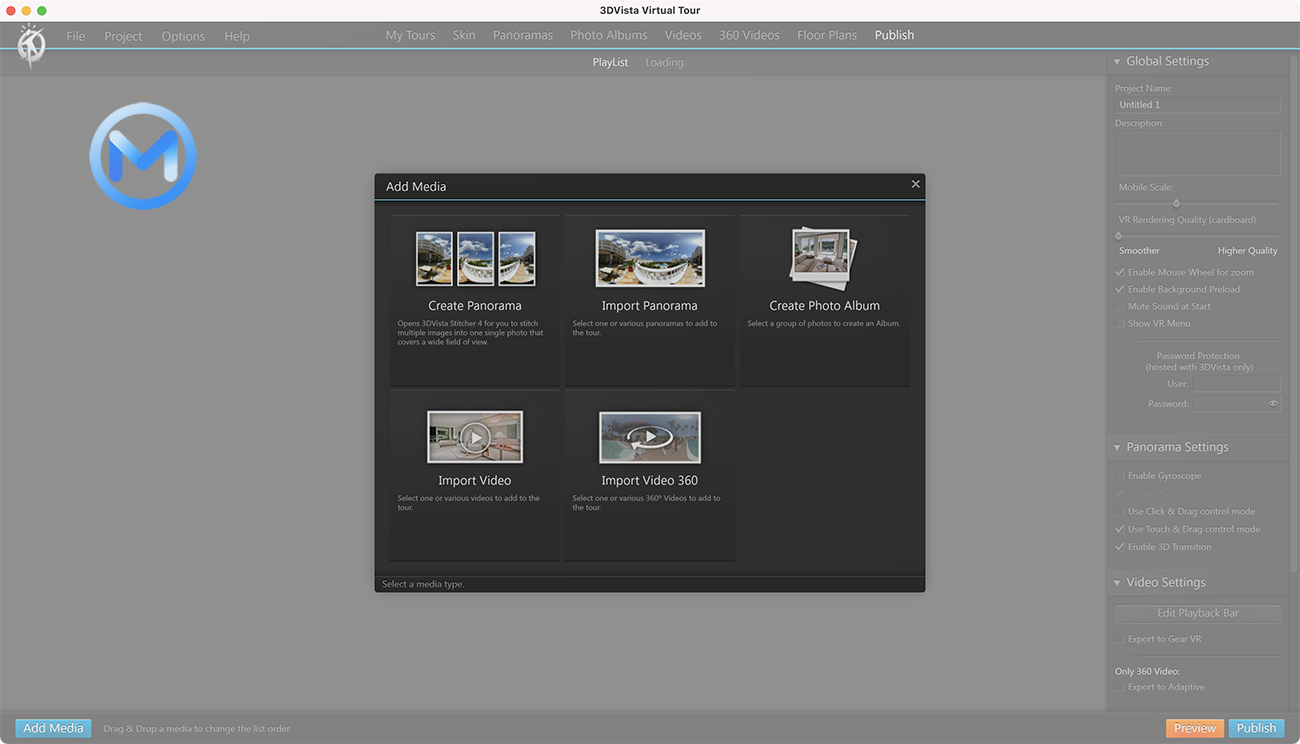Toggle Enable Mouse Wheel for zoom

pos(1120,272)
